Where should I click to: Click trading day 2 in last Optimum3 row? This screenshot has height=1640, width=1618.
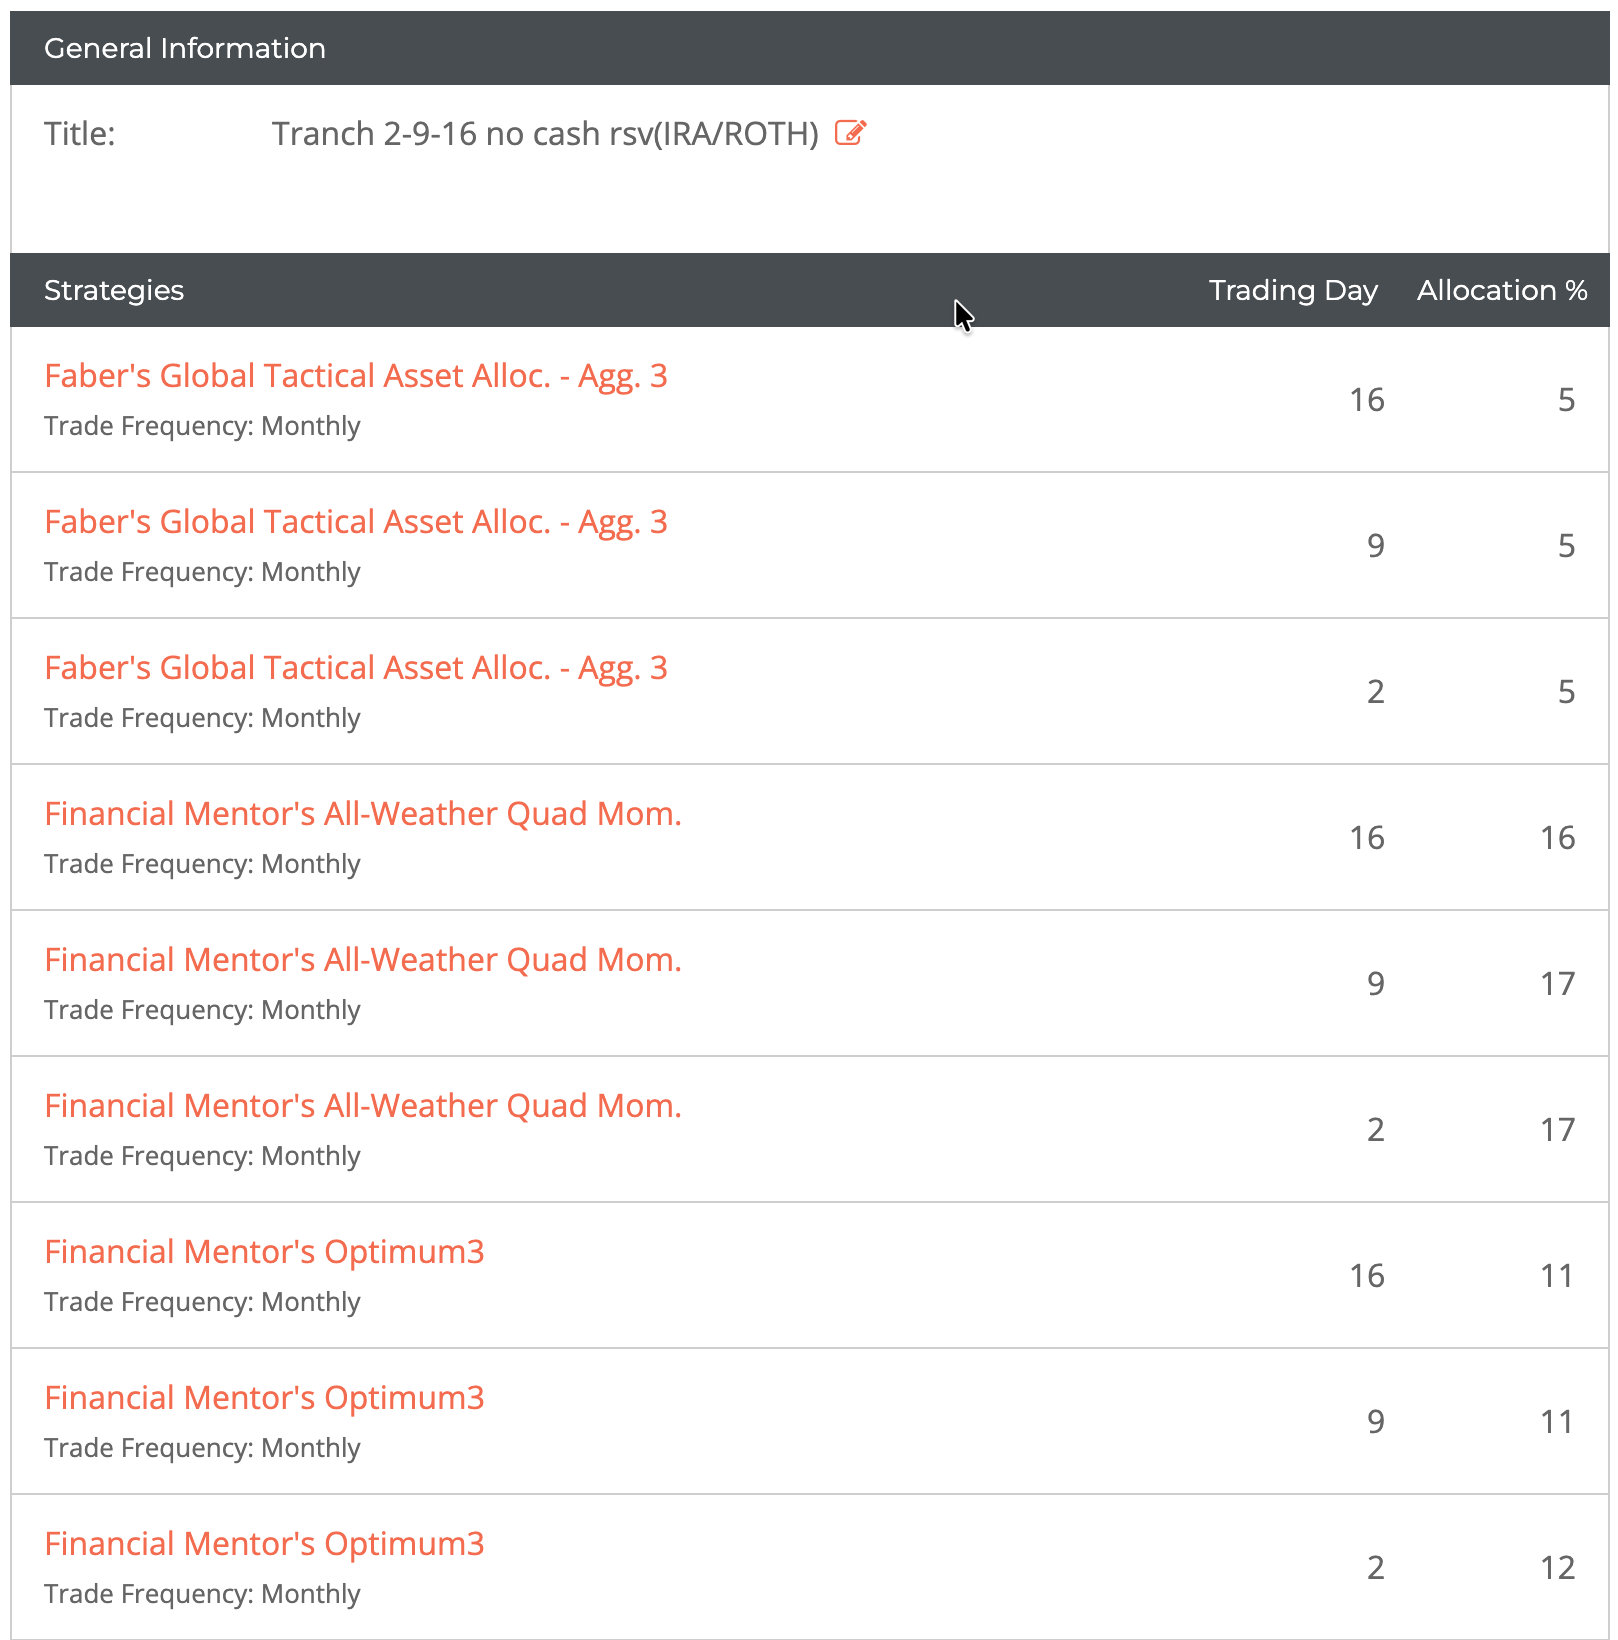tap(1375, 1568)
